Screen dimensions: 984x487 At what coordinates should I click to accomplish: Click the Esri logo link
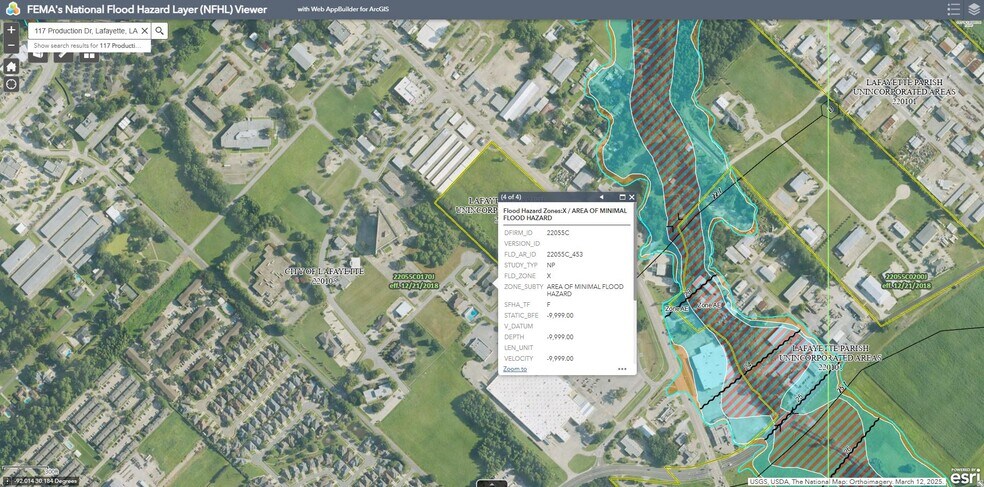pos(964,476)
